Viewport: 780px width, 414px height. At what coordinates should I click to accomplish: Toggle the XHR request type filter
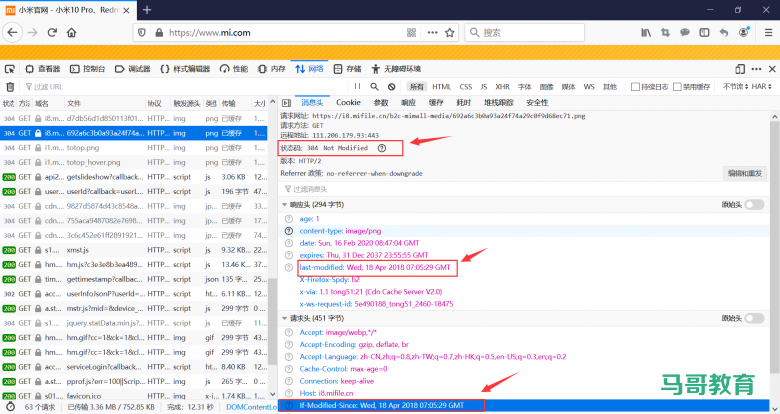click(x=502, y=87)
